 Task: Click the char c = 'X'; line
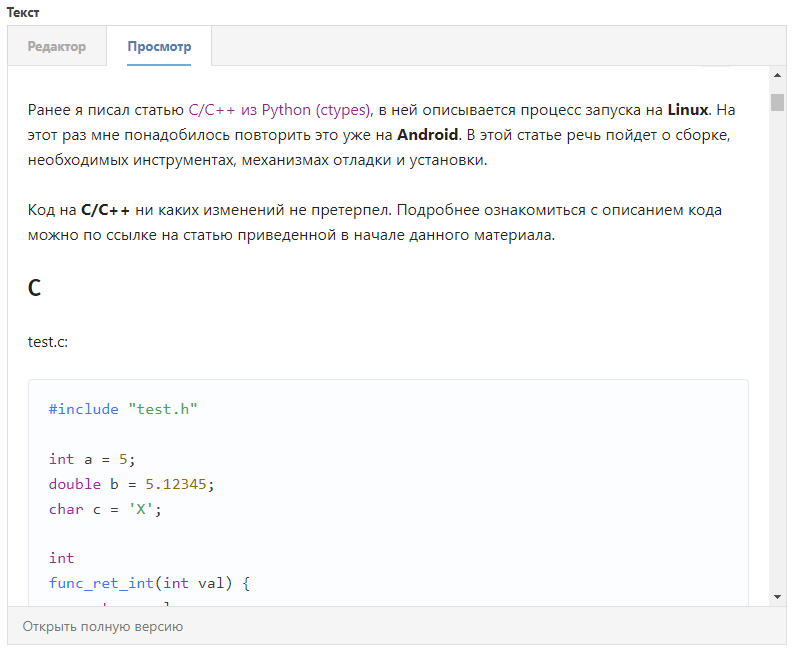point(105,509)
